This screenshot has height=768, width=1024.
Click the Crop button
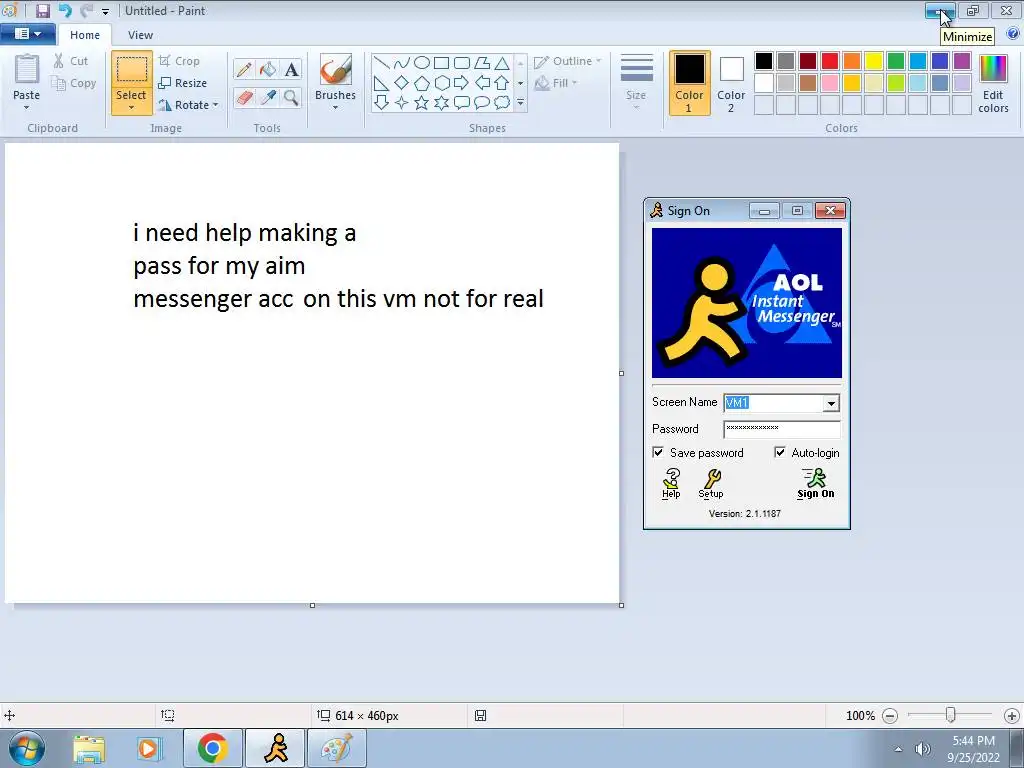click(x=179, y=61)
